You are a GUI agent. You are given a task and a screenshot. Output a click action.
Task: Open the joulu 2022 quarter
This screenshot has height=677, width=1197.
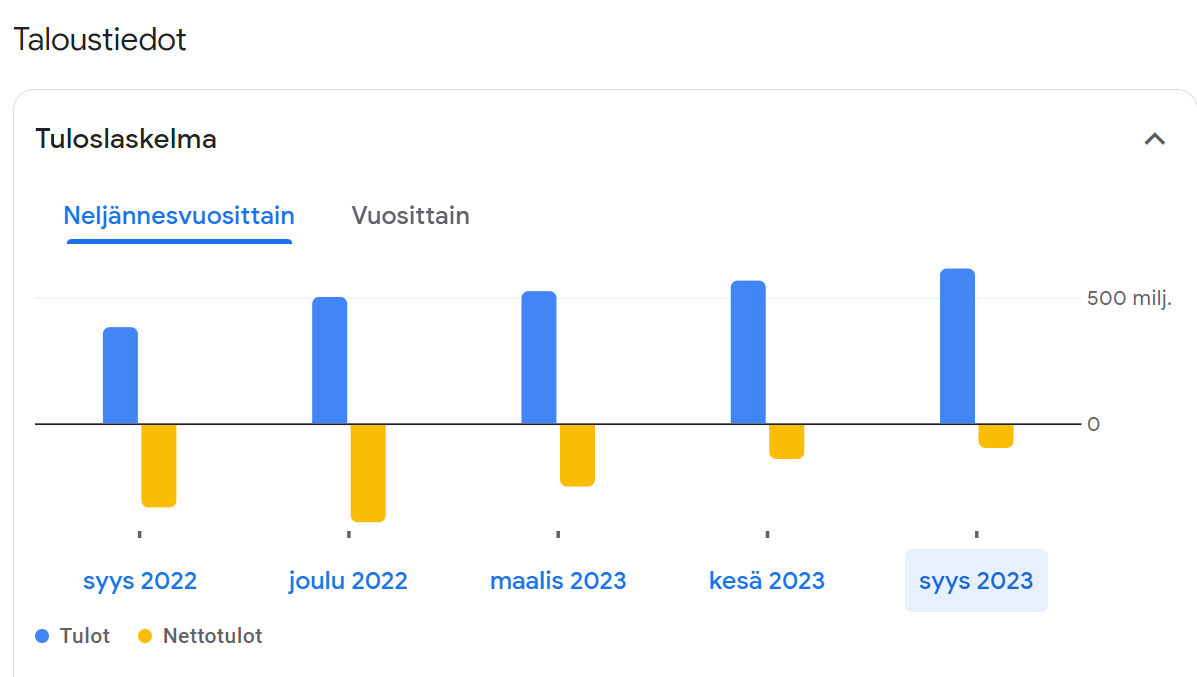point(348,581)
